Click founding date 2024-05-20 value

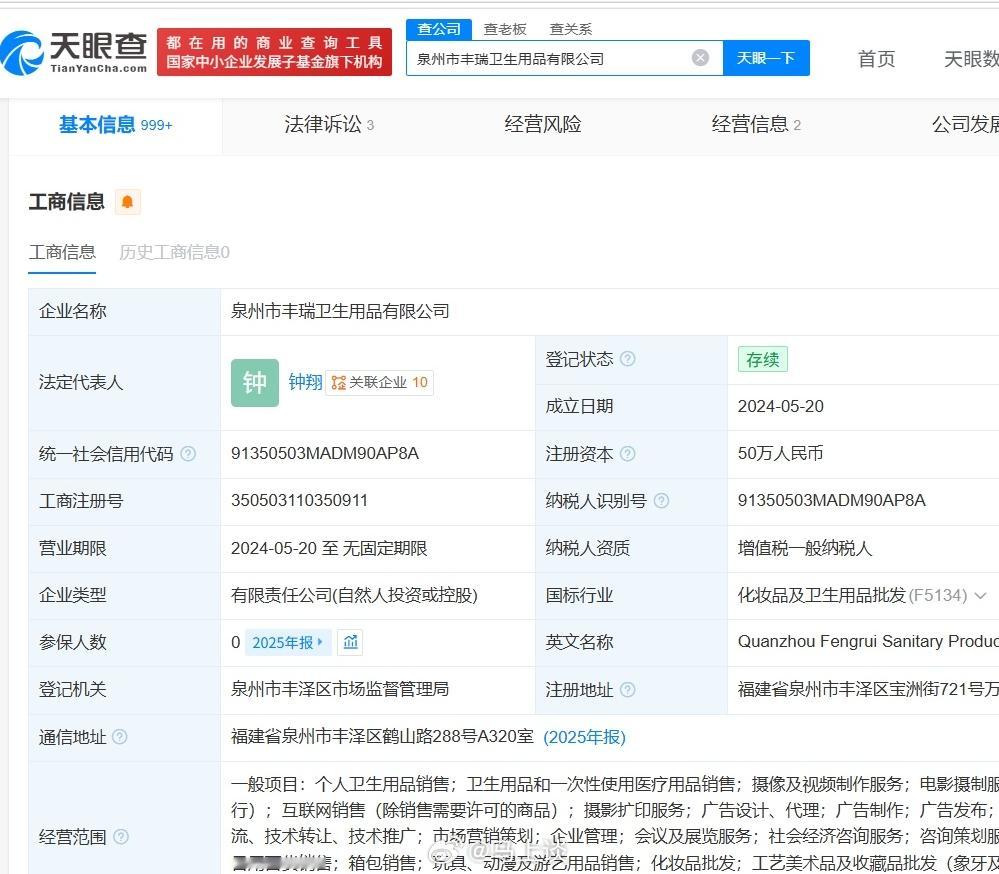pyautogui.click(x=780, y=406)
